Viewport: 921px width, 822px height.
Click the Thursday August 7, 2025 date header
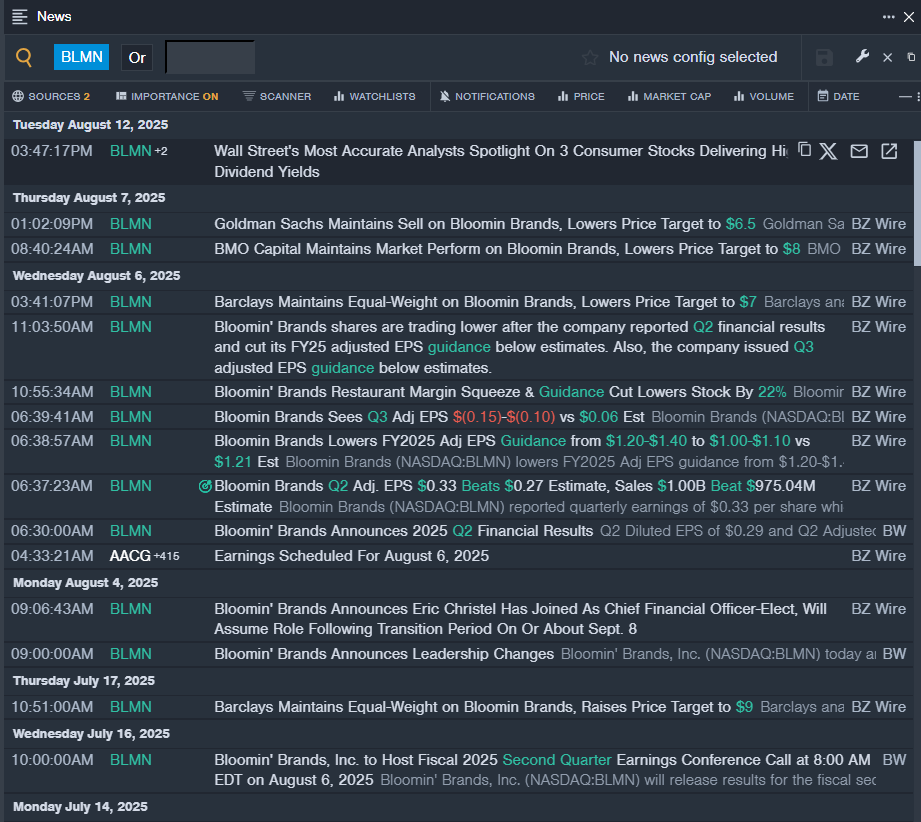[x=89, y=197]
